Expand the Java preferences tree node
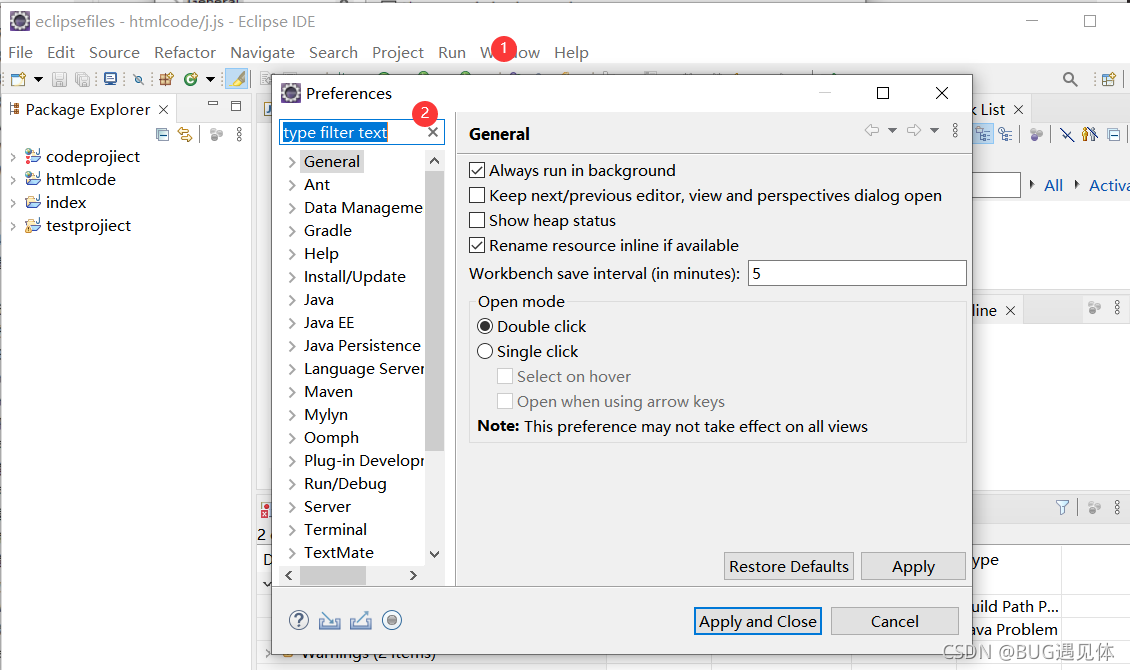Screen dimensions: 1130x670 click(x=291, y=300)
